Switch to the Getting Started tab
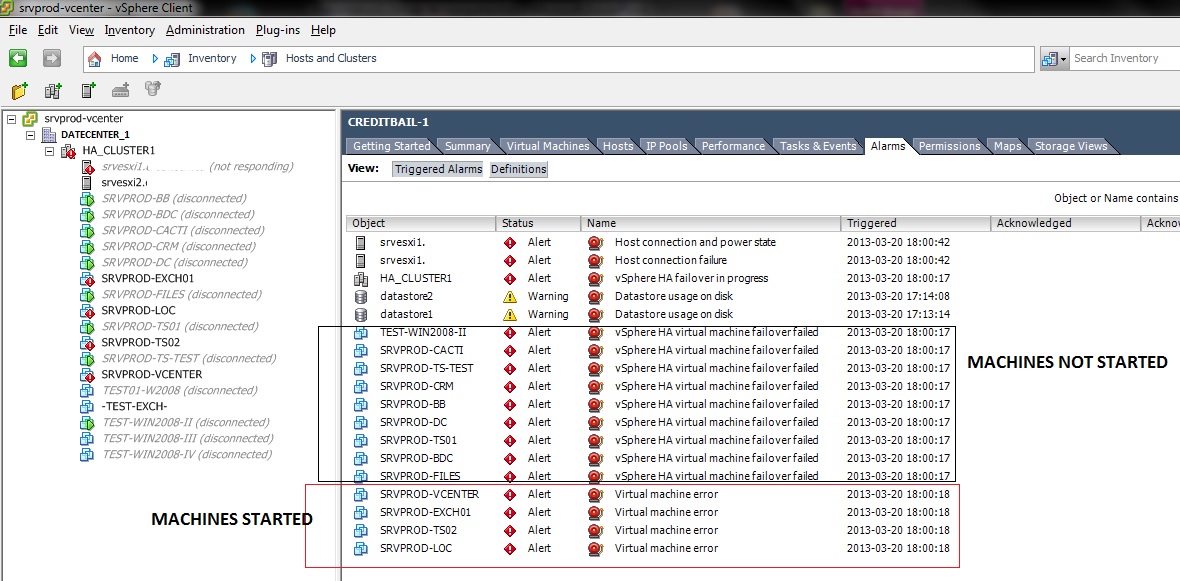The height and width of the screenshot is (581, 1180). click(x=391, y=146)
